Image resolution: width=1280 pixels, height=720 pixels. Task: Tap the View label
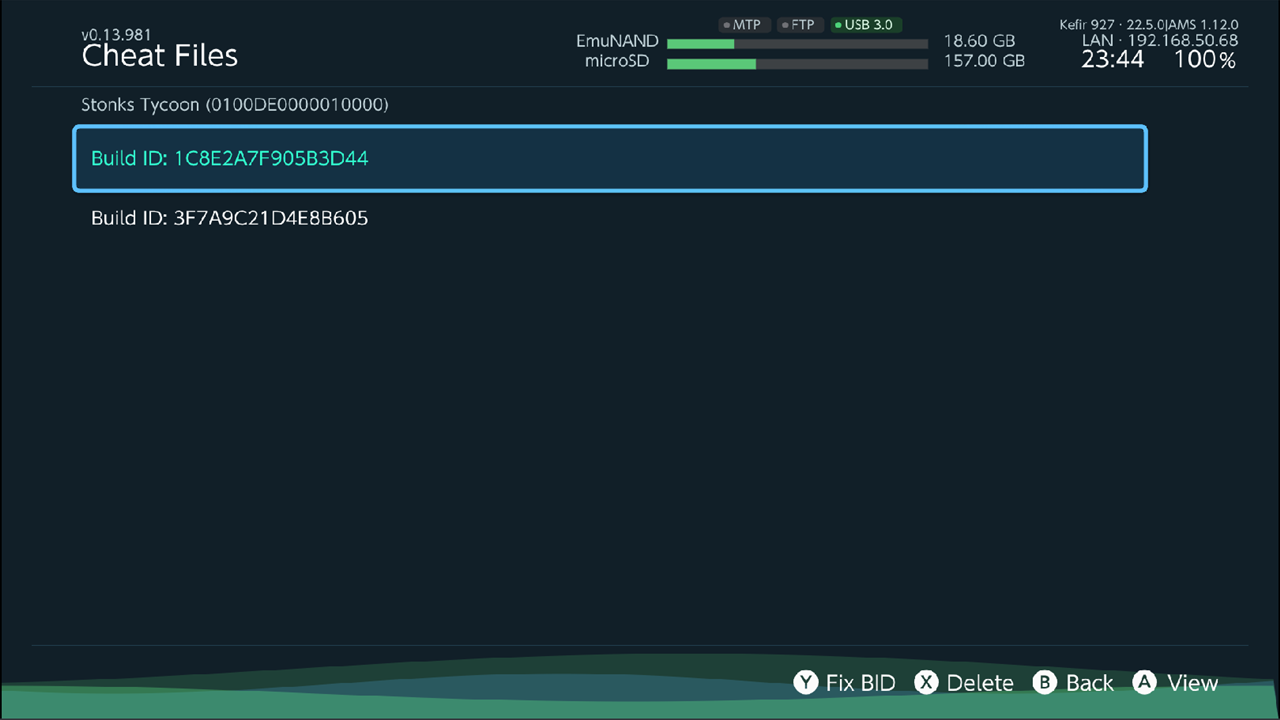coord(1193,683)
